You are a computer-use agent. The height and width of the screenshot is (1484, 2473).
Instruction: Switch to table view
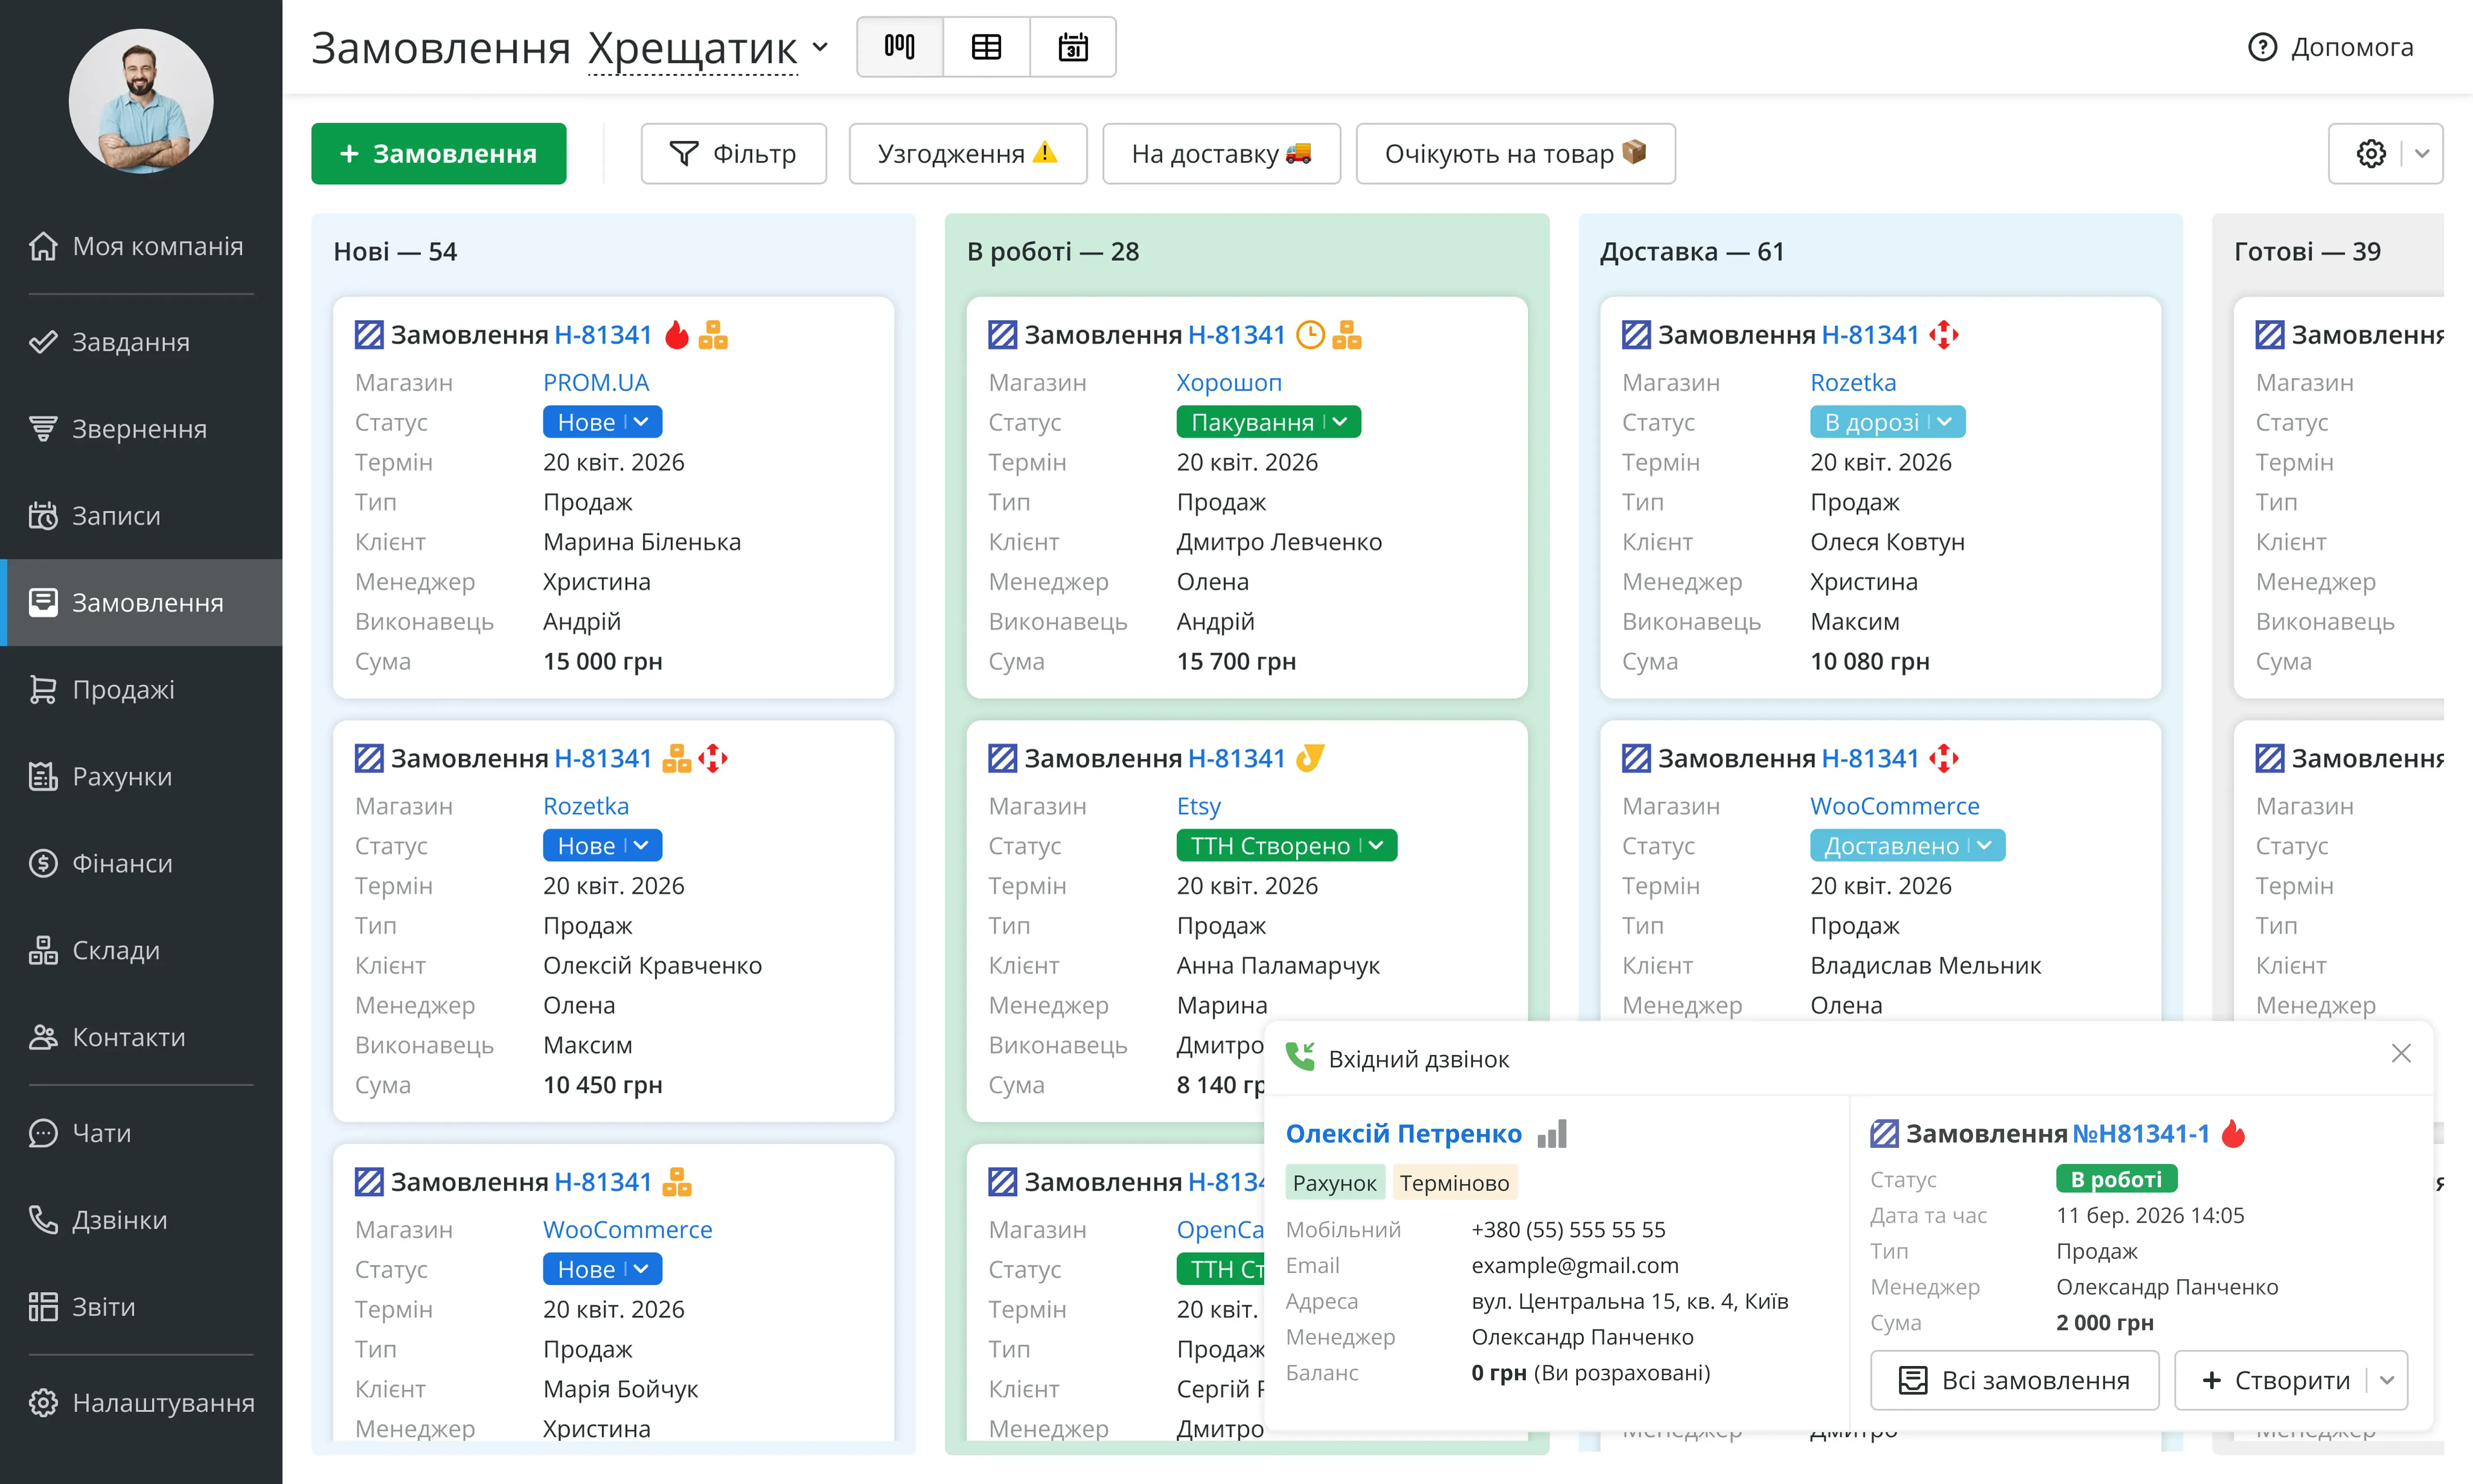point(986,47)
